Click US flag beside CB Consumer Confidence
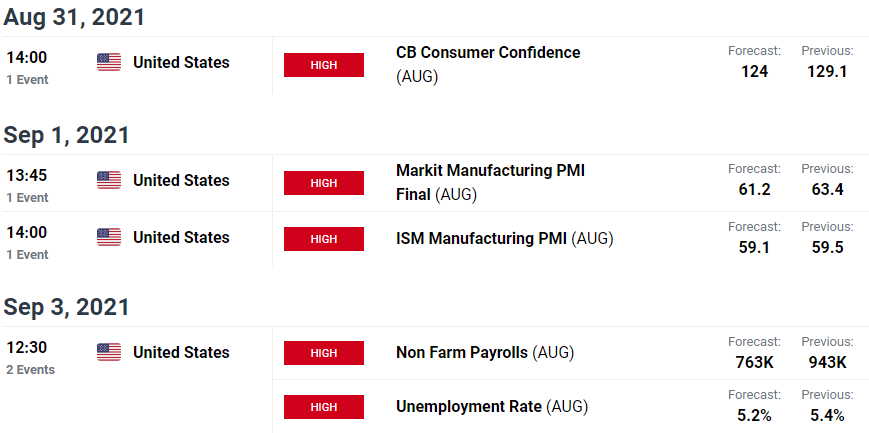 pyautogui.click(x=109, y=62)
